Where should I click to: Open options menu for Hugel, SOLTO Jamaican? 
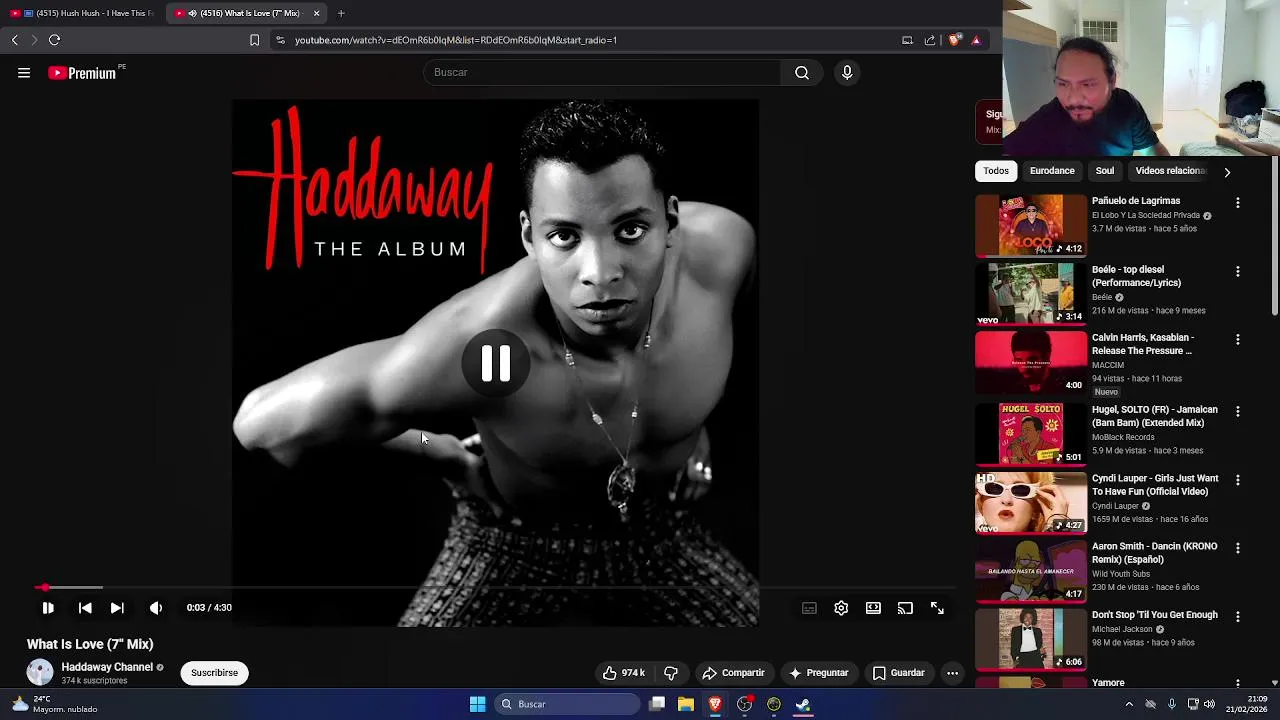pos(1237,412)
